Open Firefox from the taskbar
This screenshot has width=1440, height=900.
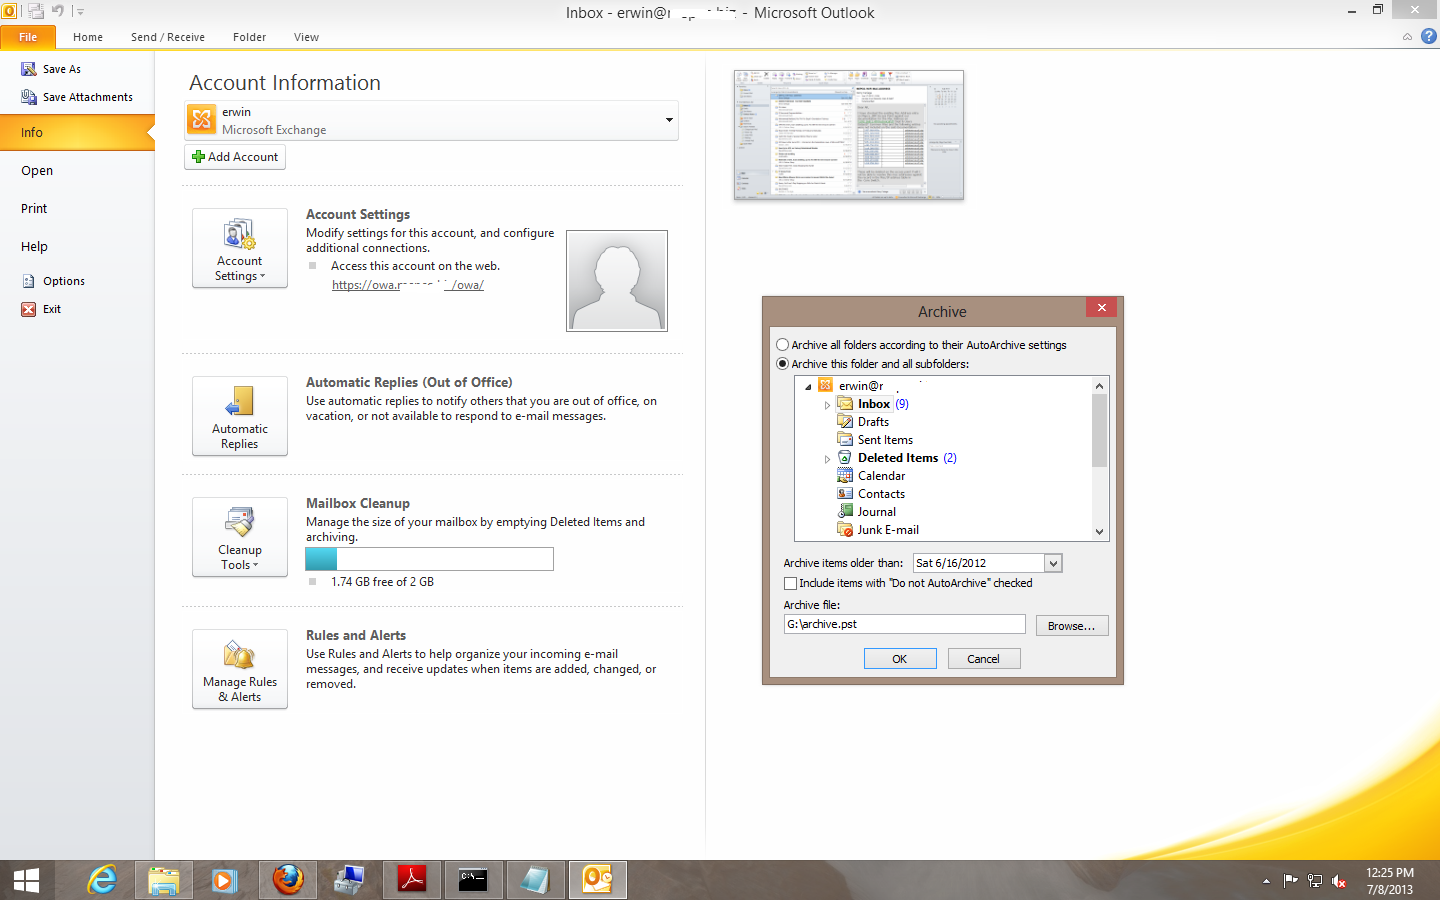click(288, 881)
